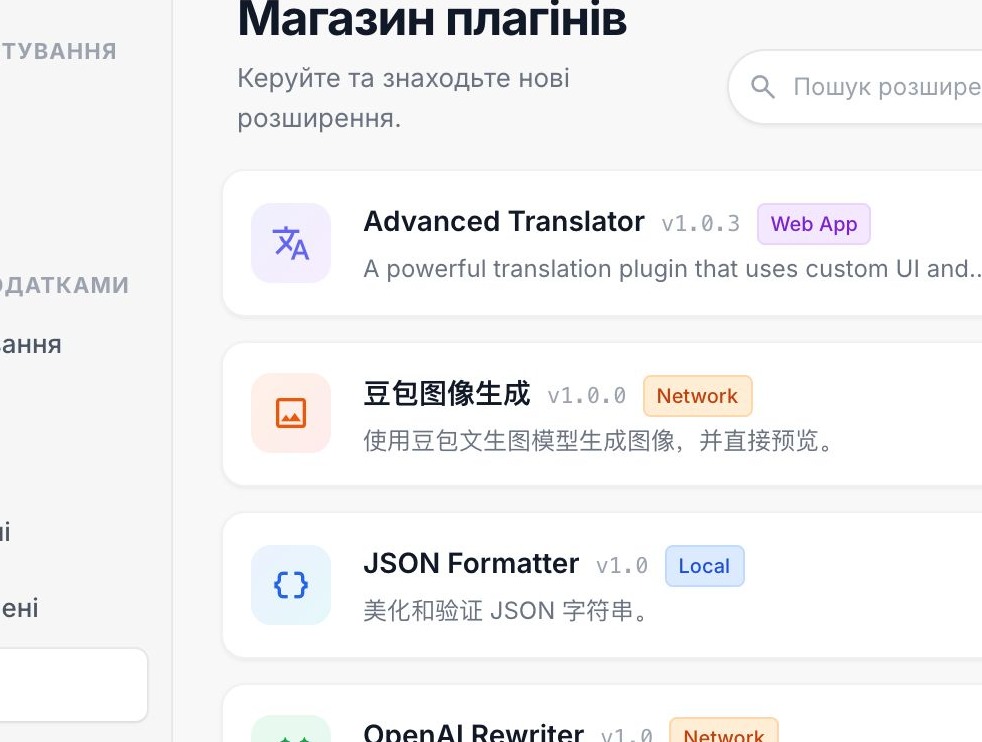Click the Network badge on OpenAI Rewriter
This screenshot has height=742, width=982.
click(x=724, y=731)
